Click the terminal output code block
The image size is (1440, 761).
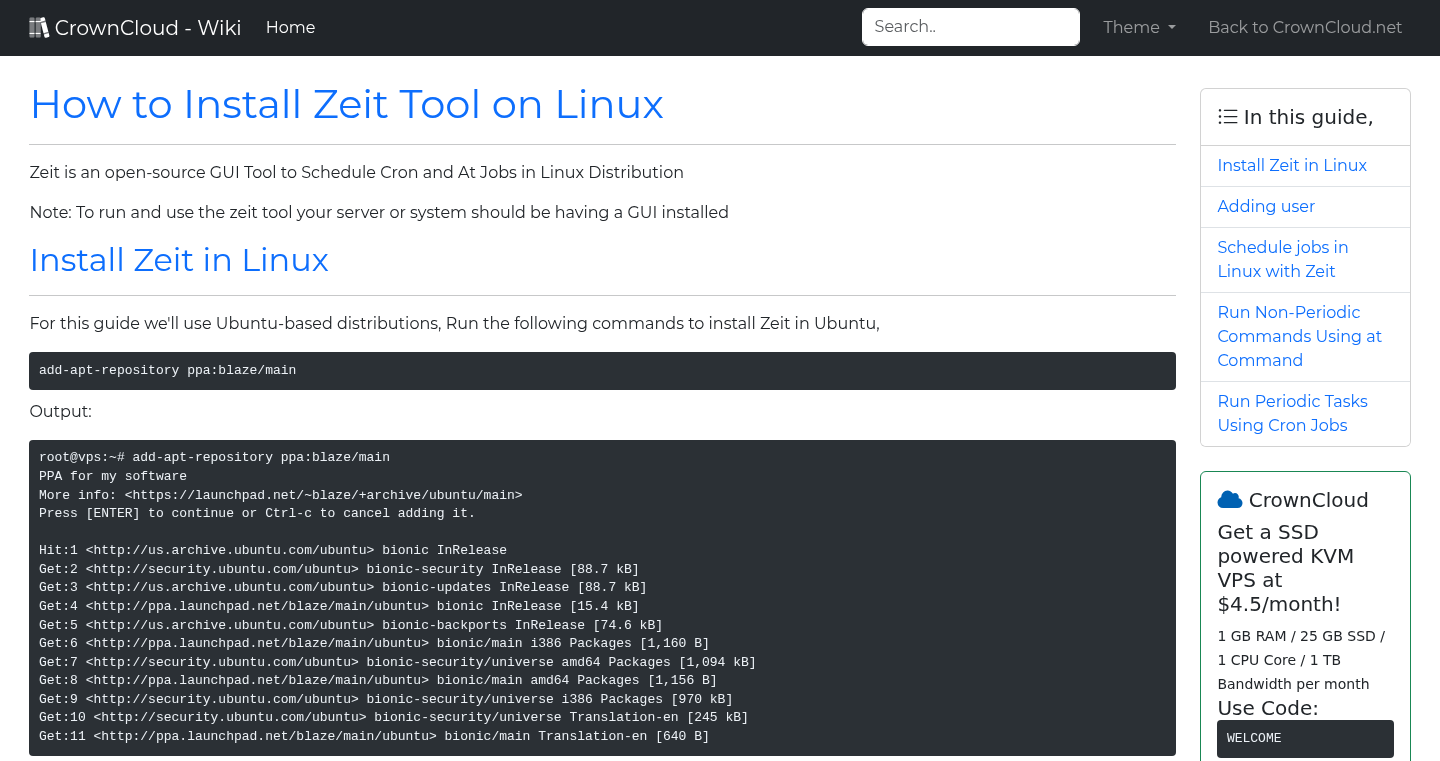tap(602, 596)
